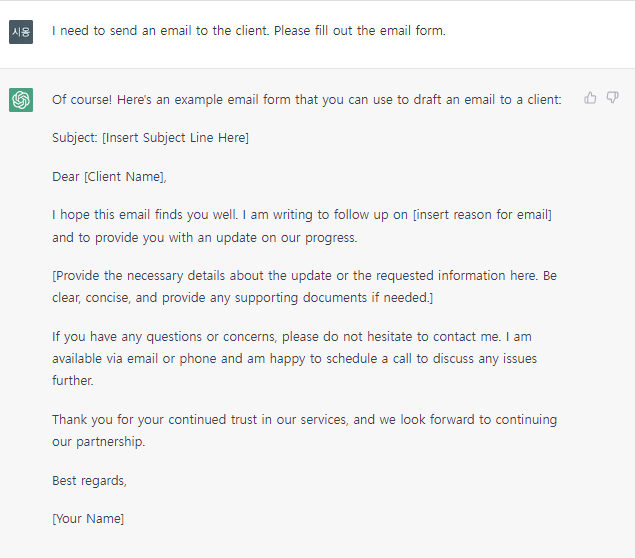Click the [Client Name] placeholder
This screenshot has width=635, height=558.
[x=124, y=177]
